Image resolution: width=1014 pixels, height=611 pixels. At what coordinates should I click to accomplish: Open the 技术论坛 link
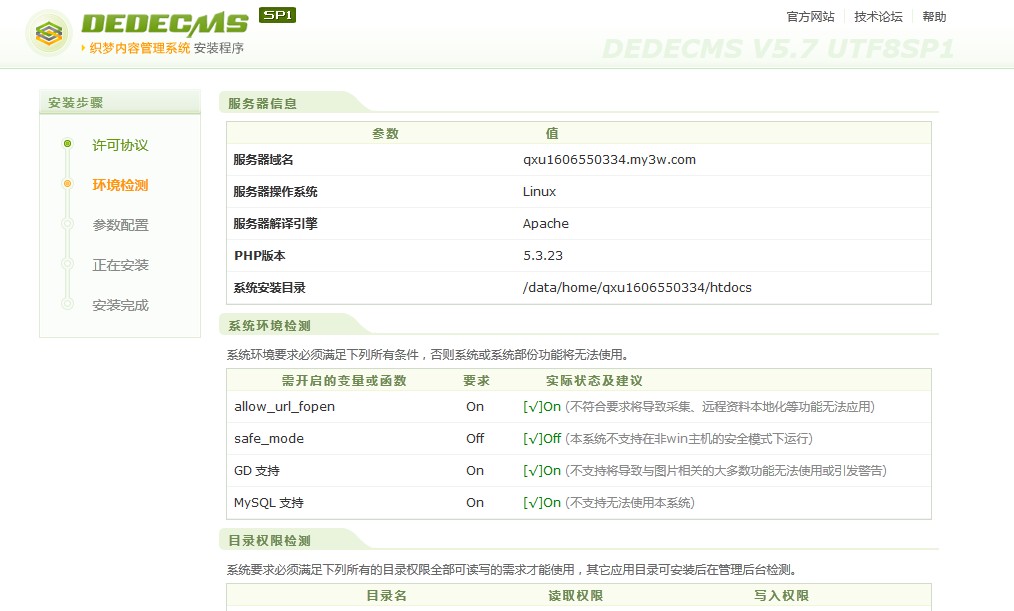[878, 17]
